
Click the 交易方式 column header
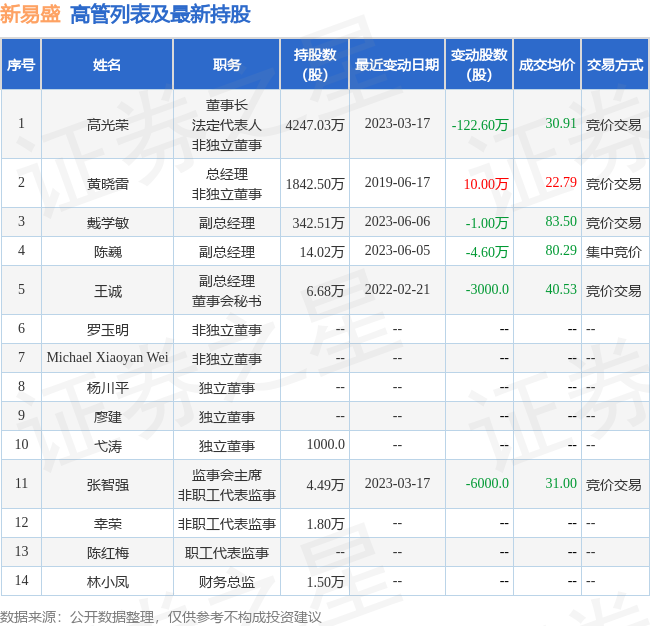tap(615, 65)
